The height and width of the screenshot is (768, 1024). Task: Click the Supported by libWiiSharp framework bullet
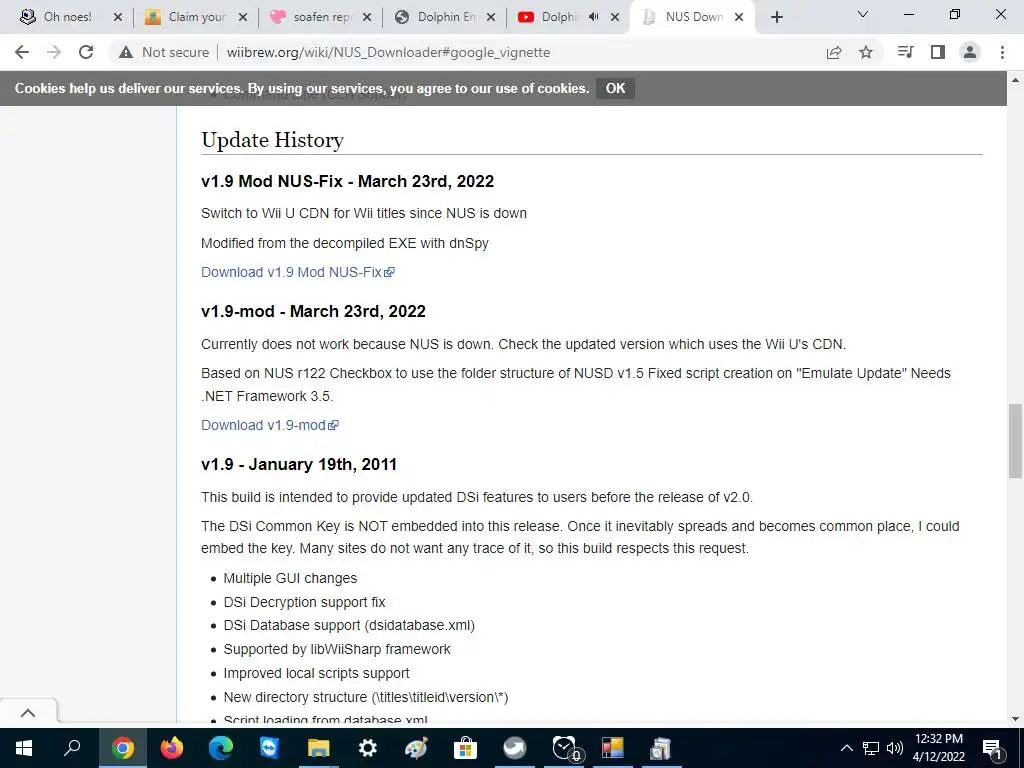337,649
